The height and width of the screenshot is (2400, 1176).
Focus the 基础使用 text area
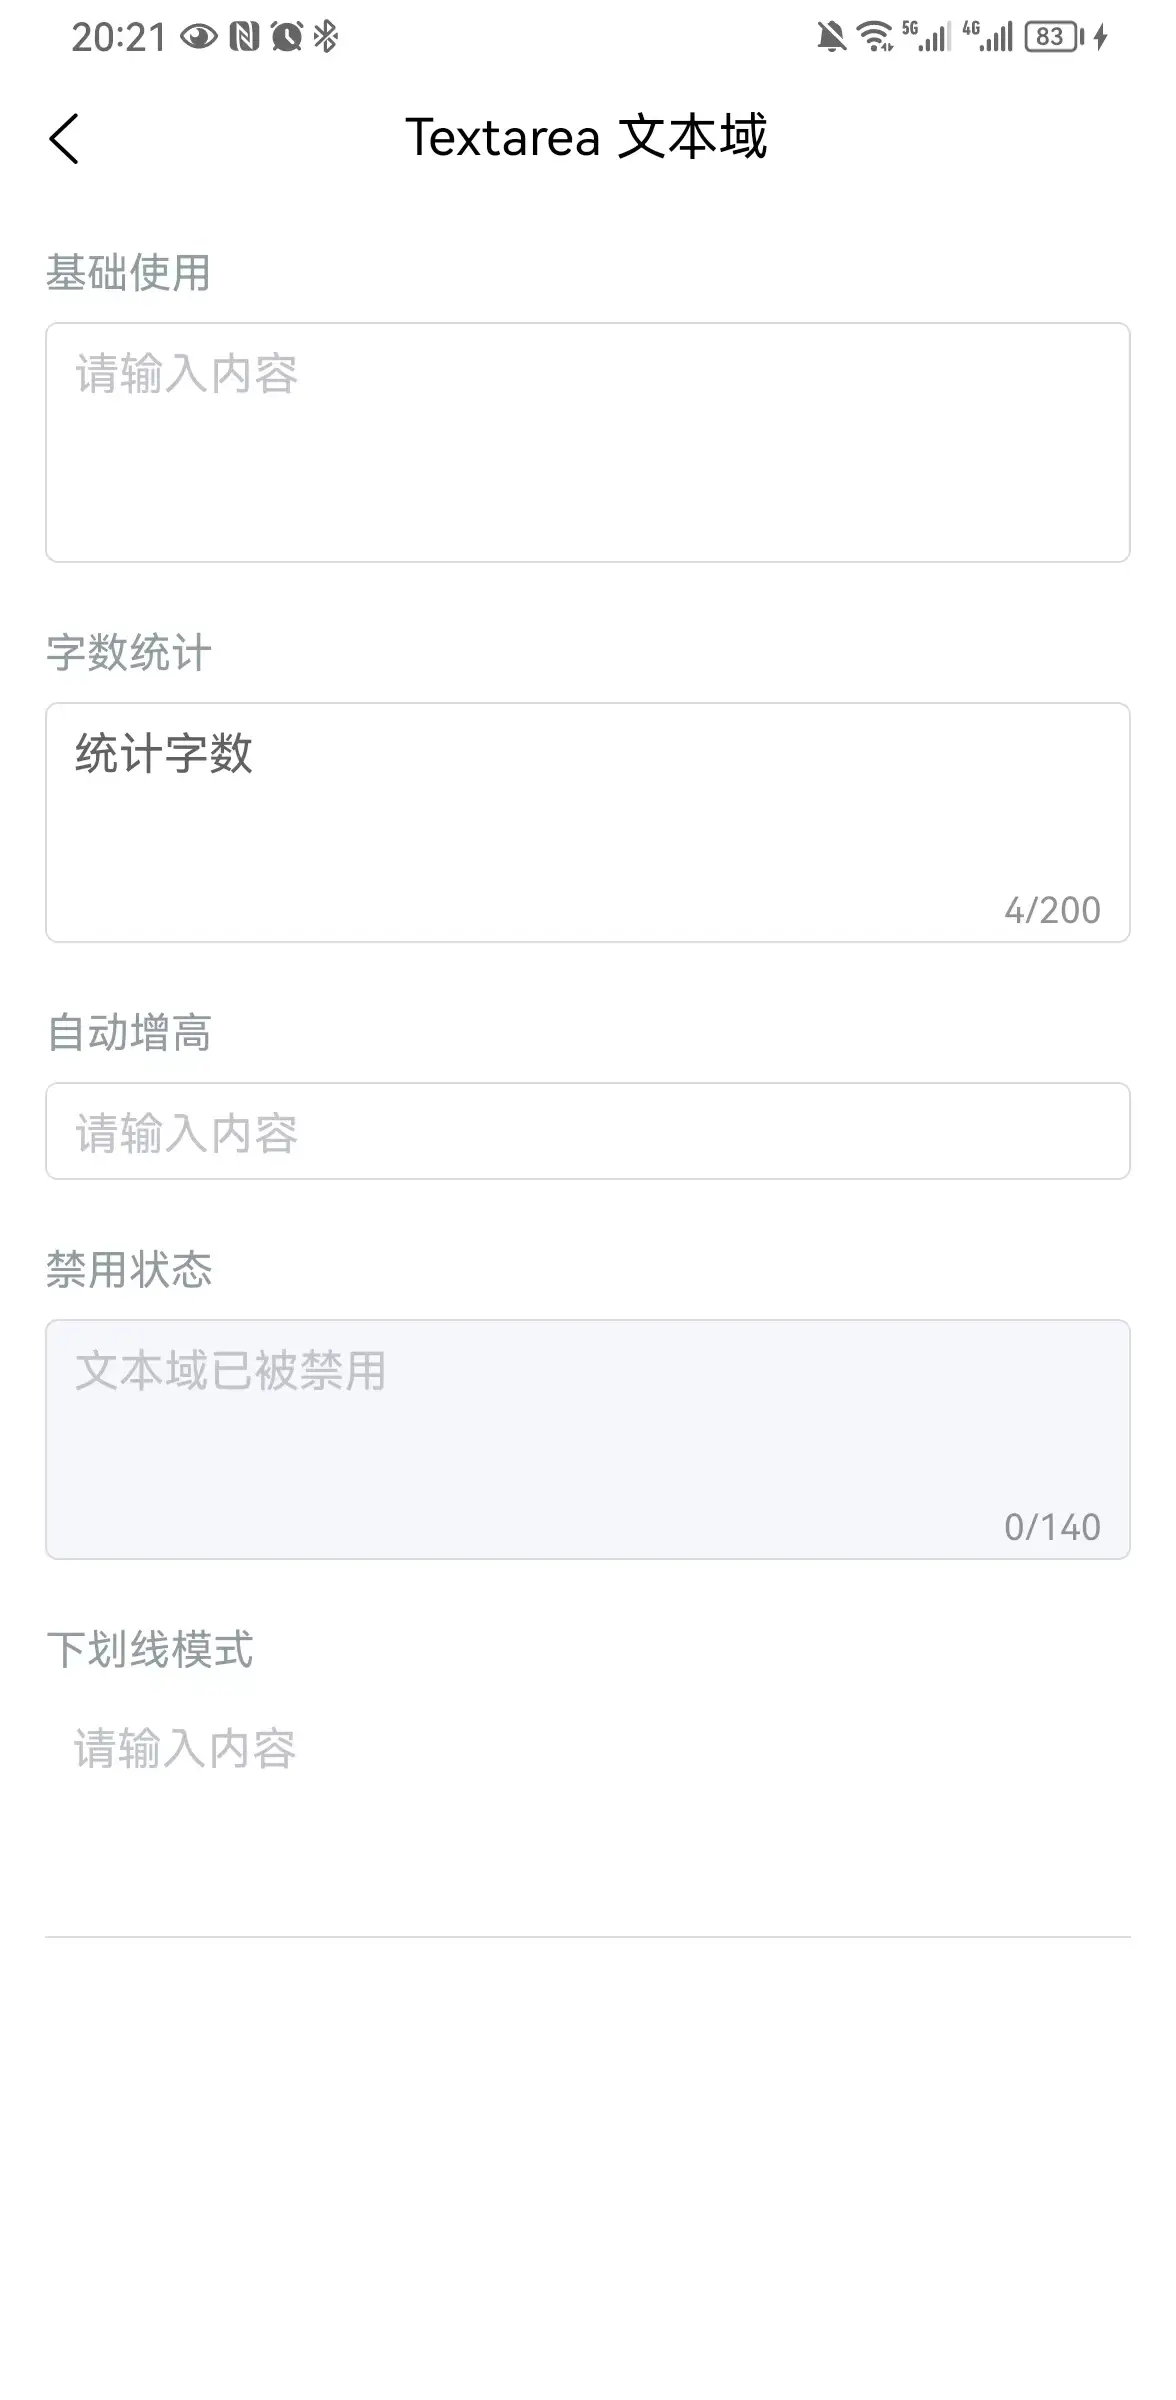point(588,442)
